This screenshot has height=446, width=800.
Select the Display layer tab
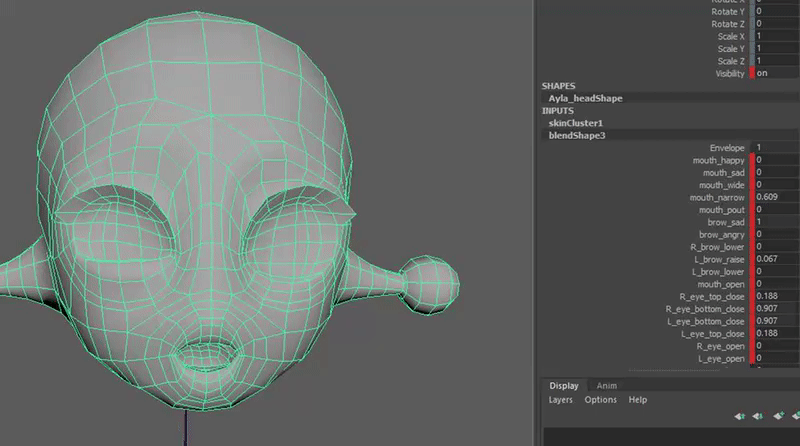(x=563, y=385)
